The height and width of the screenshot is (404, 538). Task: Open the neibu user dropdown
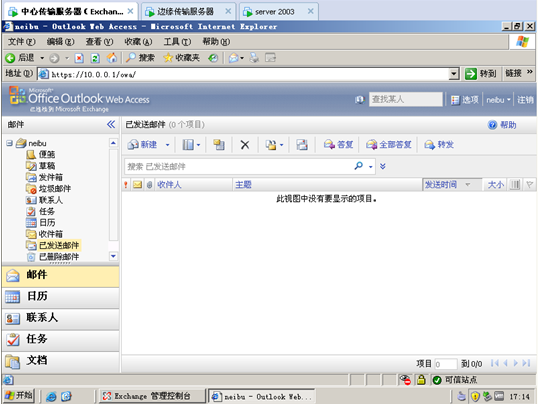point(498,100)
